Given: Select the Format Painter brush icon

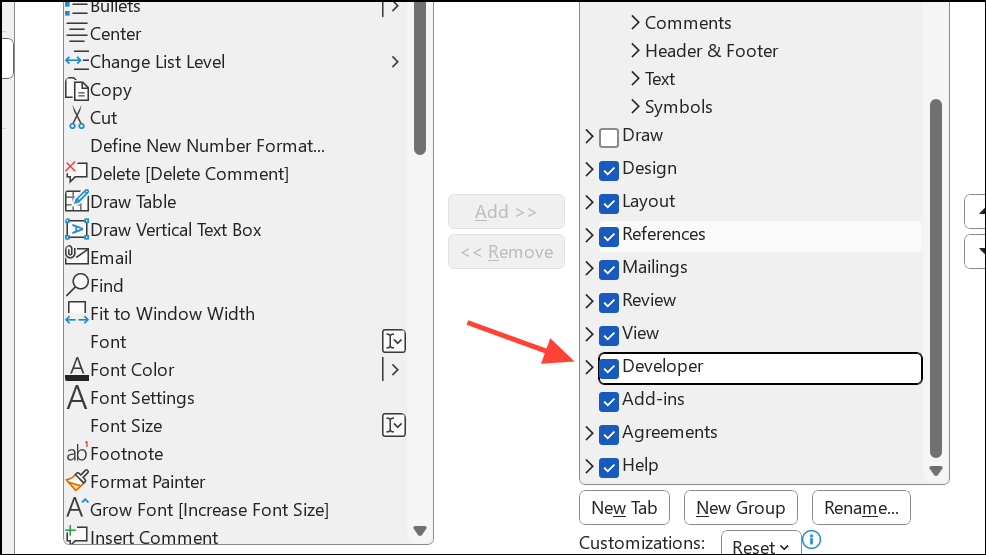Looking at the screenshot, I should pos(77,482).
